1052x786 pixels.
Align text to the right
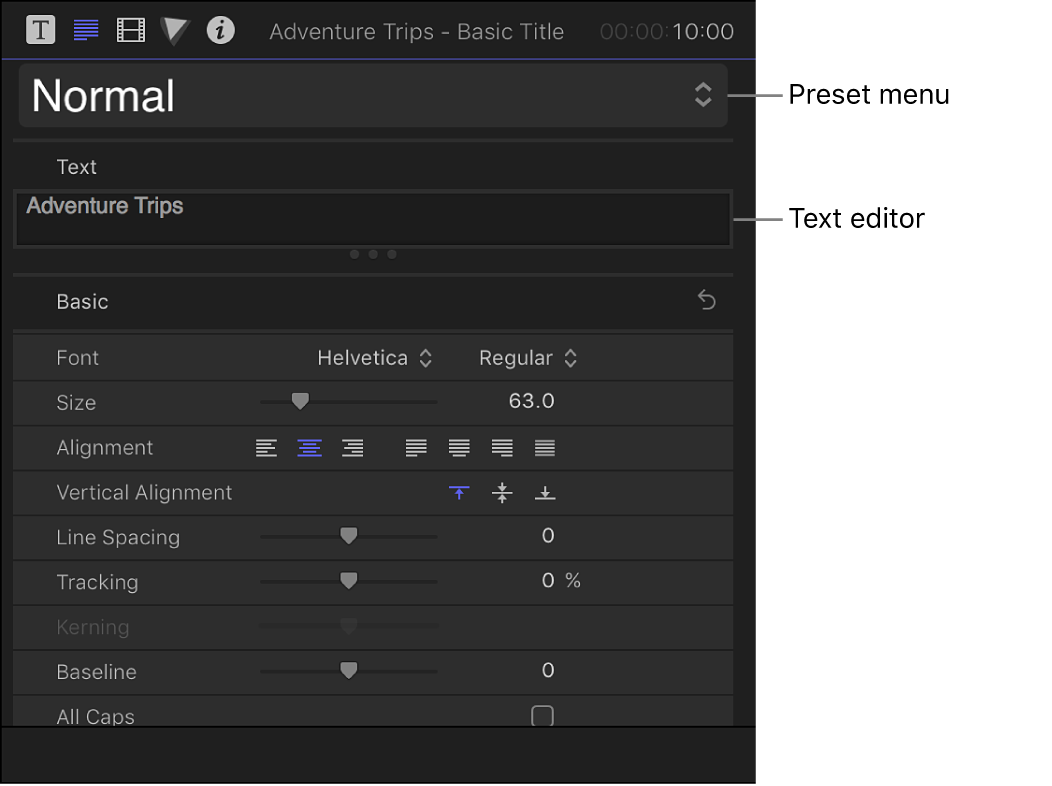(352, 448)
